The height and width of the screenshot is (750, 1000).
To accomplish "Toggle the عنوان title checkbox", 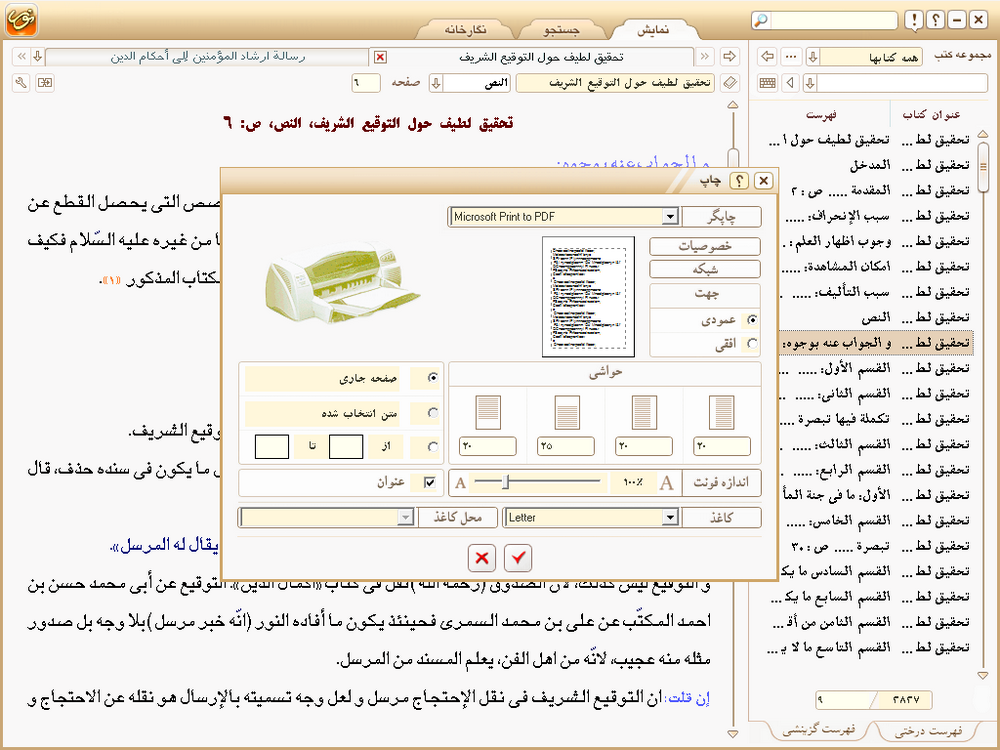I will tap(429, 482).
